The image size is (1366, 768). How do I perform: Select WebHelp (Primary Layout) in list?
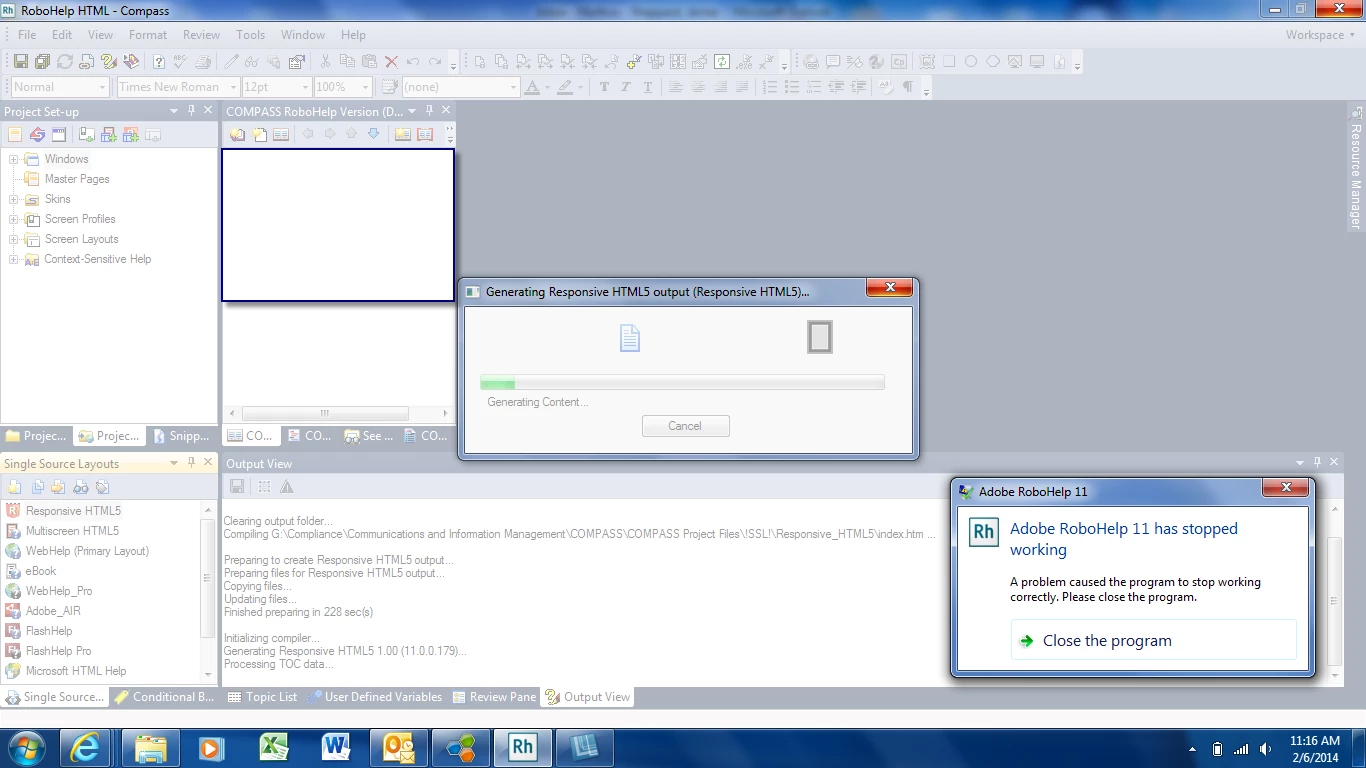click(87, 551)
